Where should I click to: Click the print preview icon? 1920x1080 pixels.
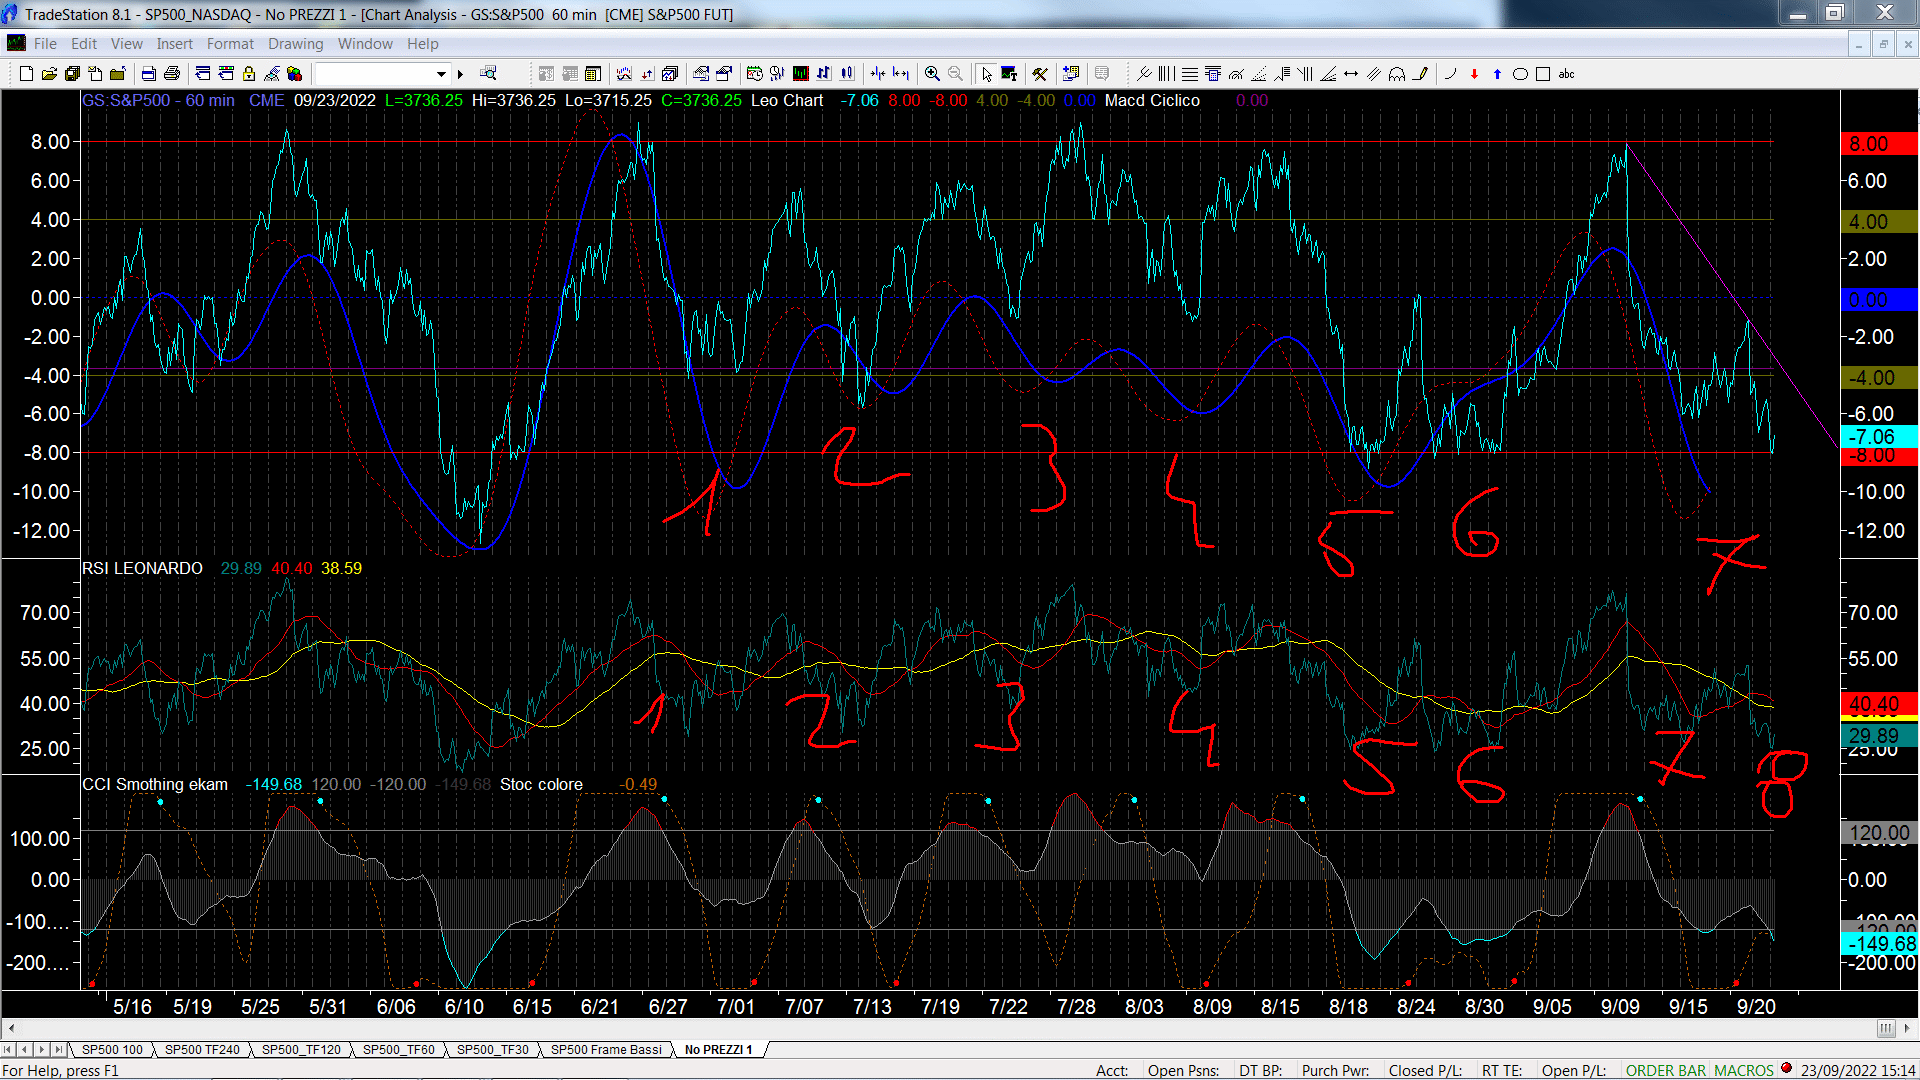pos(148,74)
